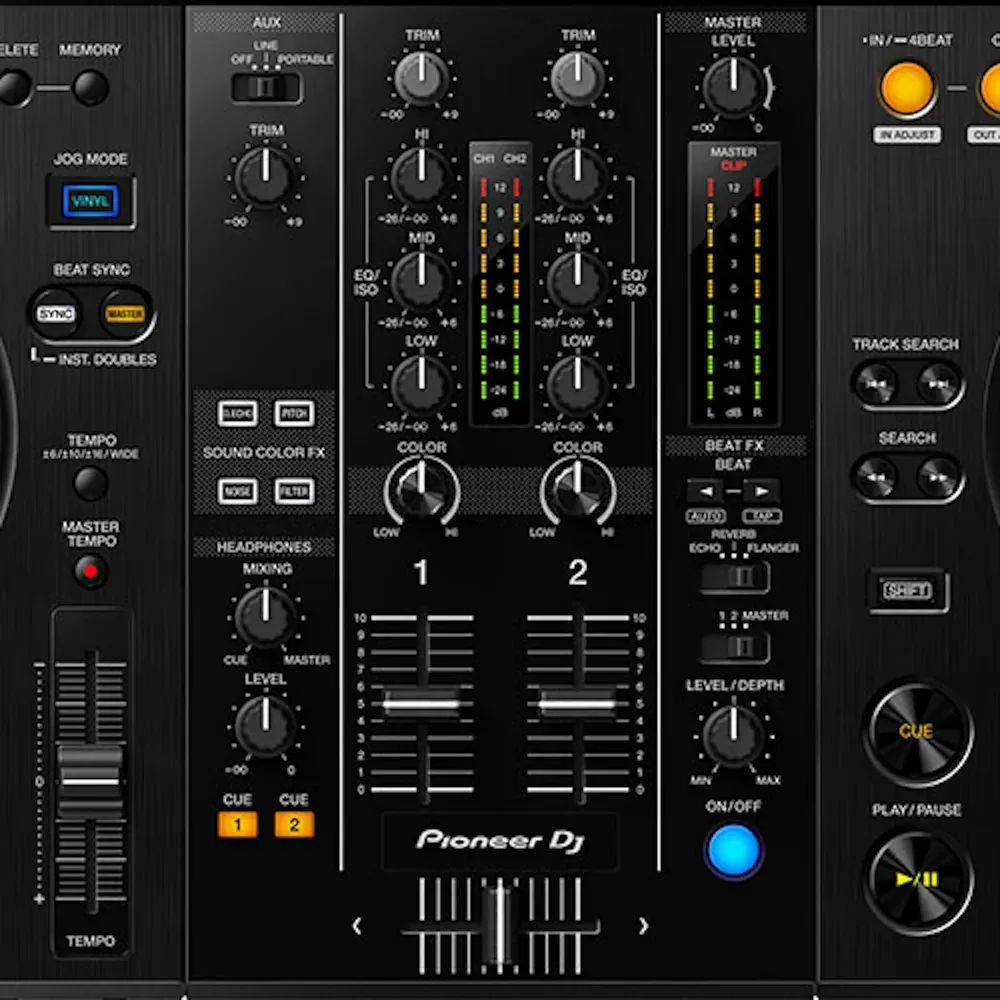Click the right chevron beside the crossfader
Image resolution: width=1000 pixels, height=1000 pixels.
pos(643,925)
